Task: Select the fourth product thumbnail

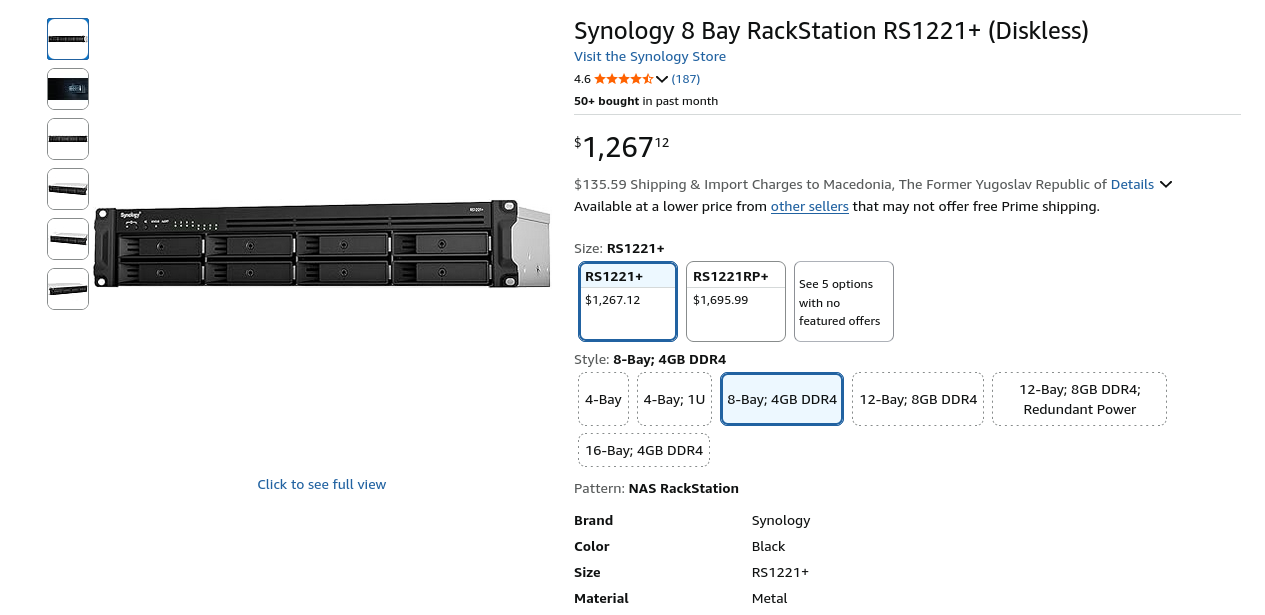Action: (x=68, y=189)
